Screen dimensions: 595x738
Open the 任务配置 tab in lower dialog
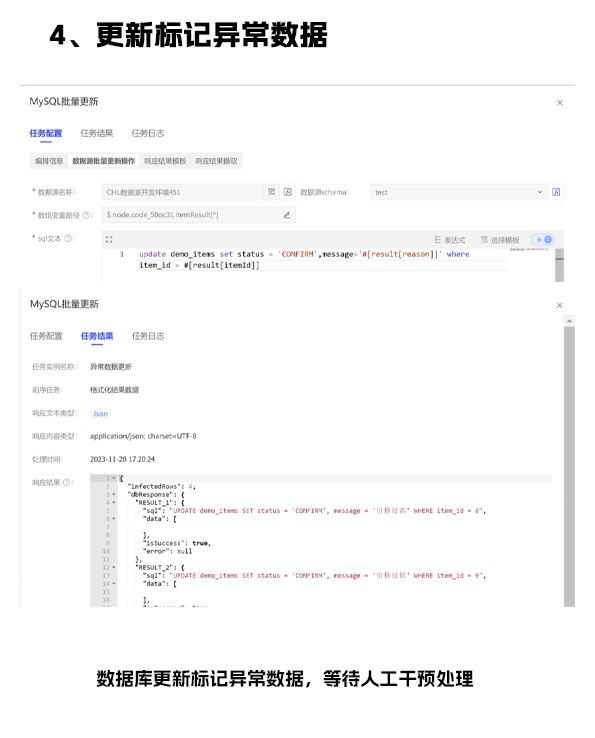tap(46, 336)
